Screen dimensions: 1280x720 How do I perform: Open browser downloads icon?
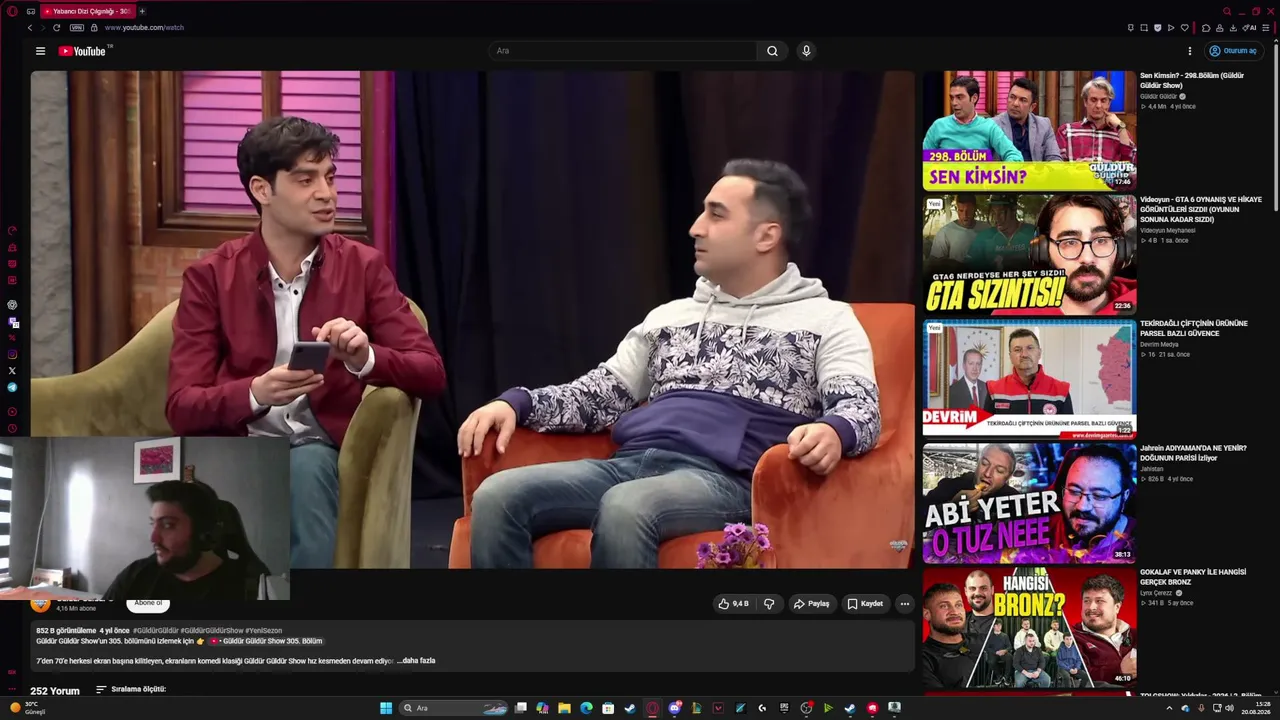click(1233, 28)
